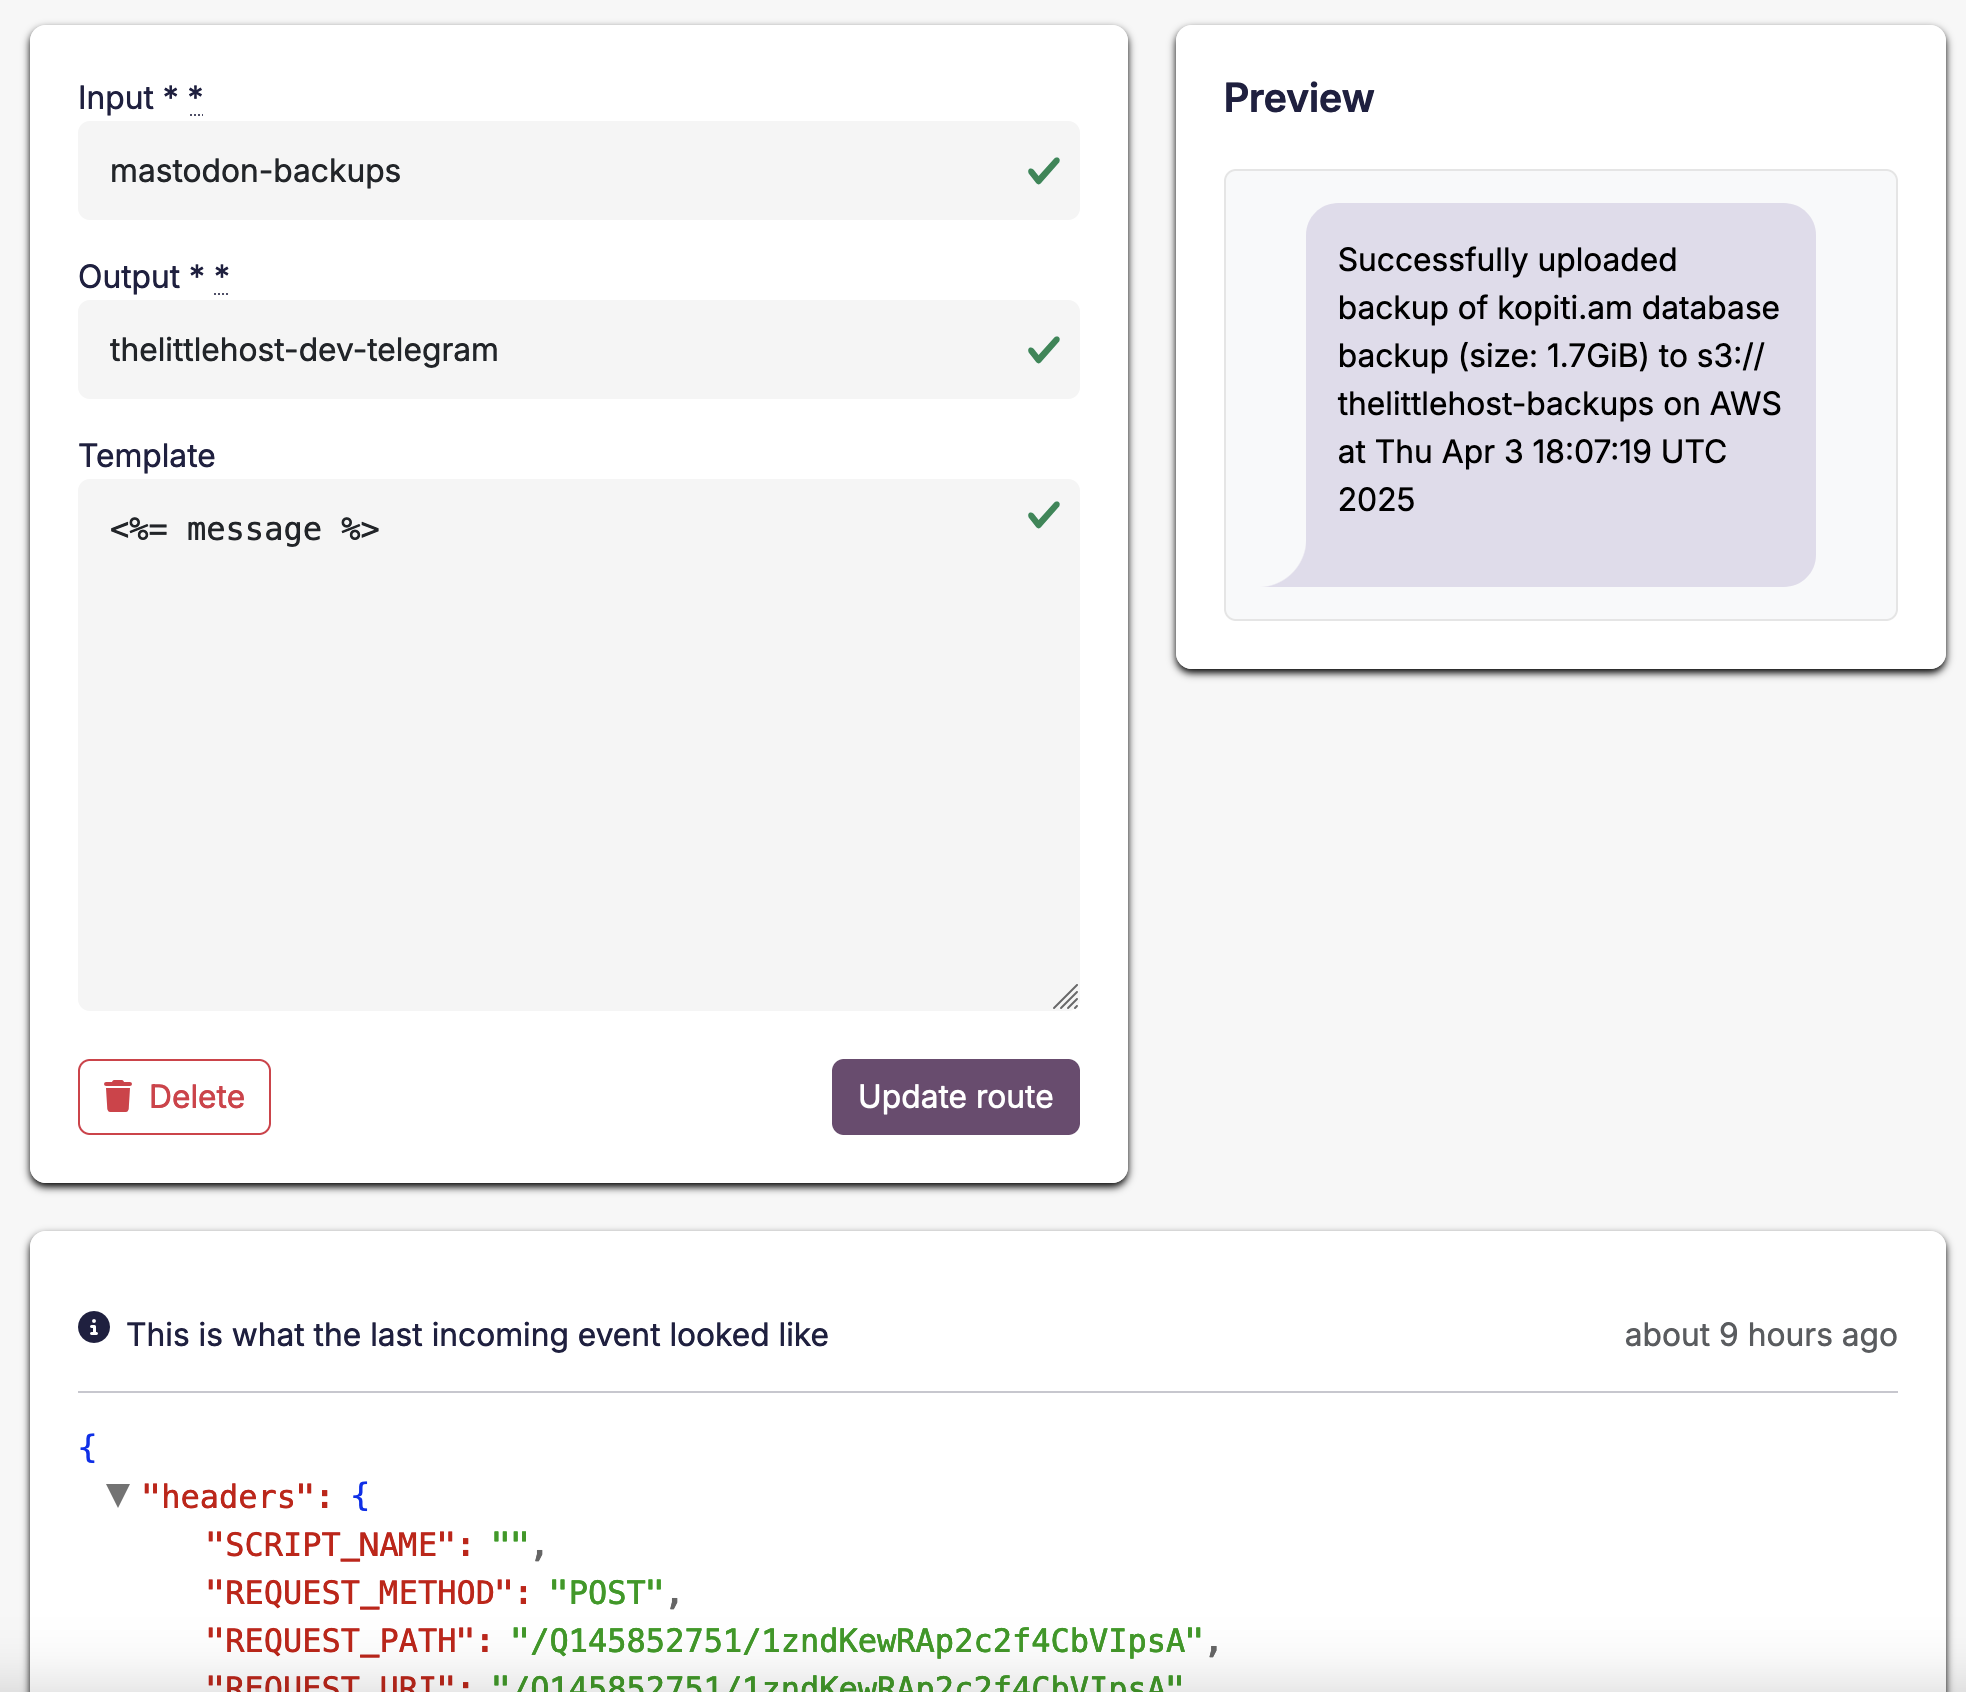The height and width of the screenshot is (1692, 1966).
Task: Click the Preview heading
Action: pos(1298,98)
